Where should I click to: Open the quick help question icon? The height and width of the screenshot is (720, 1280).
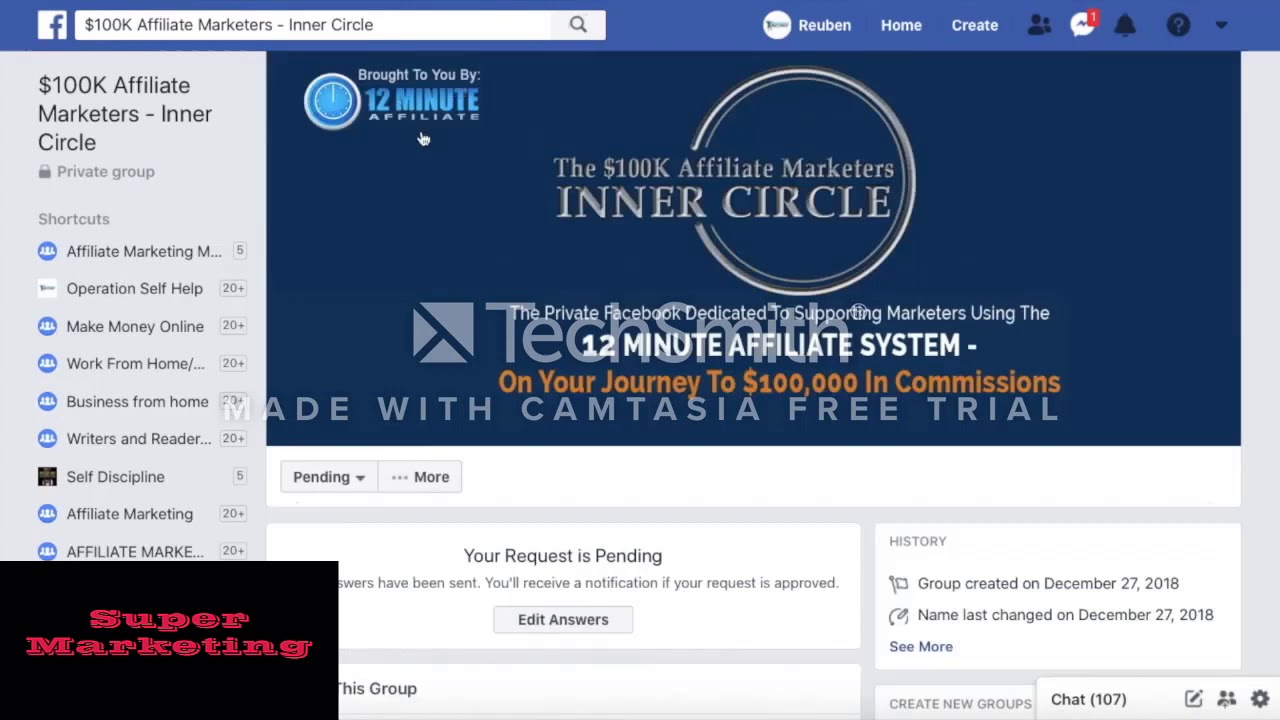click(1178, 25)
